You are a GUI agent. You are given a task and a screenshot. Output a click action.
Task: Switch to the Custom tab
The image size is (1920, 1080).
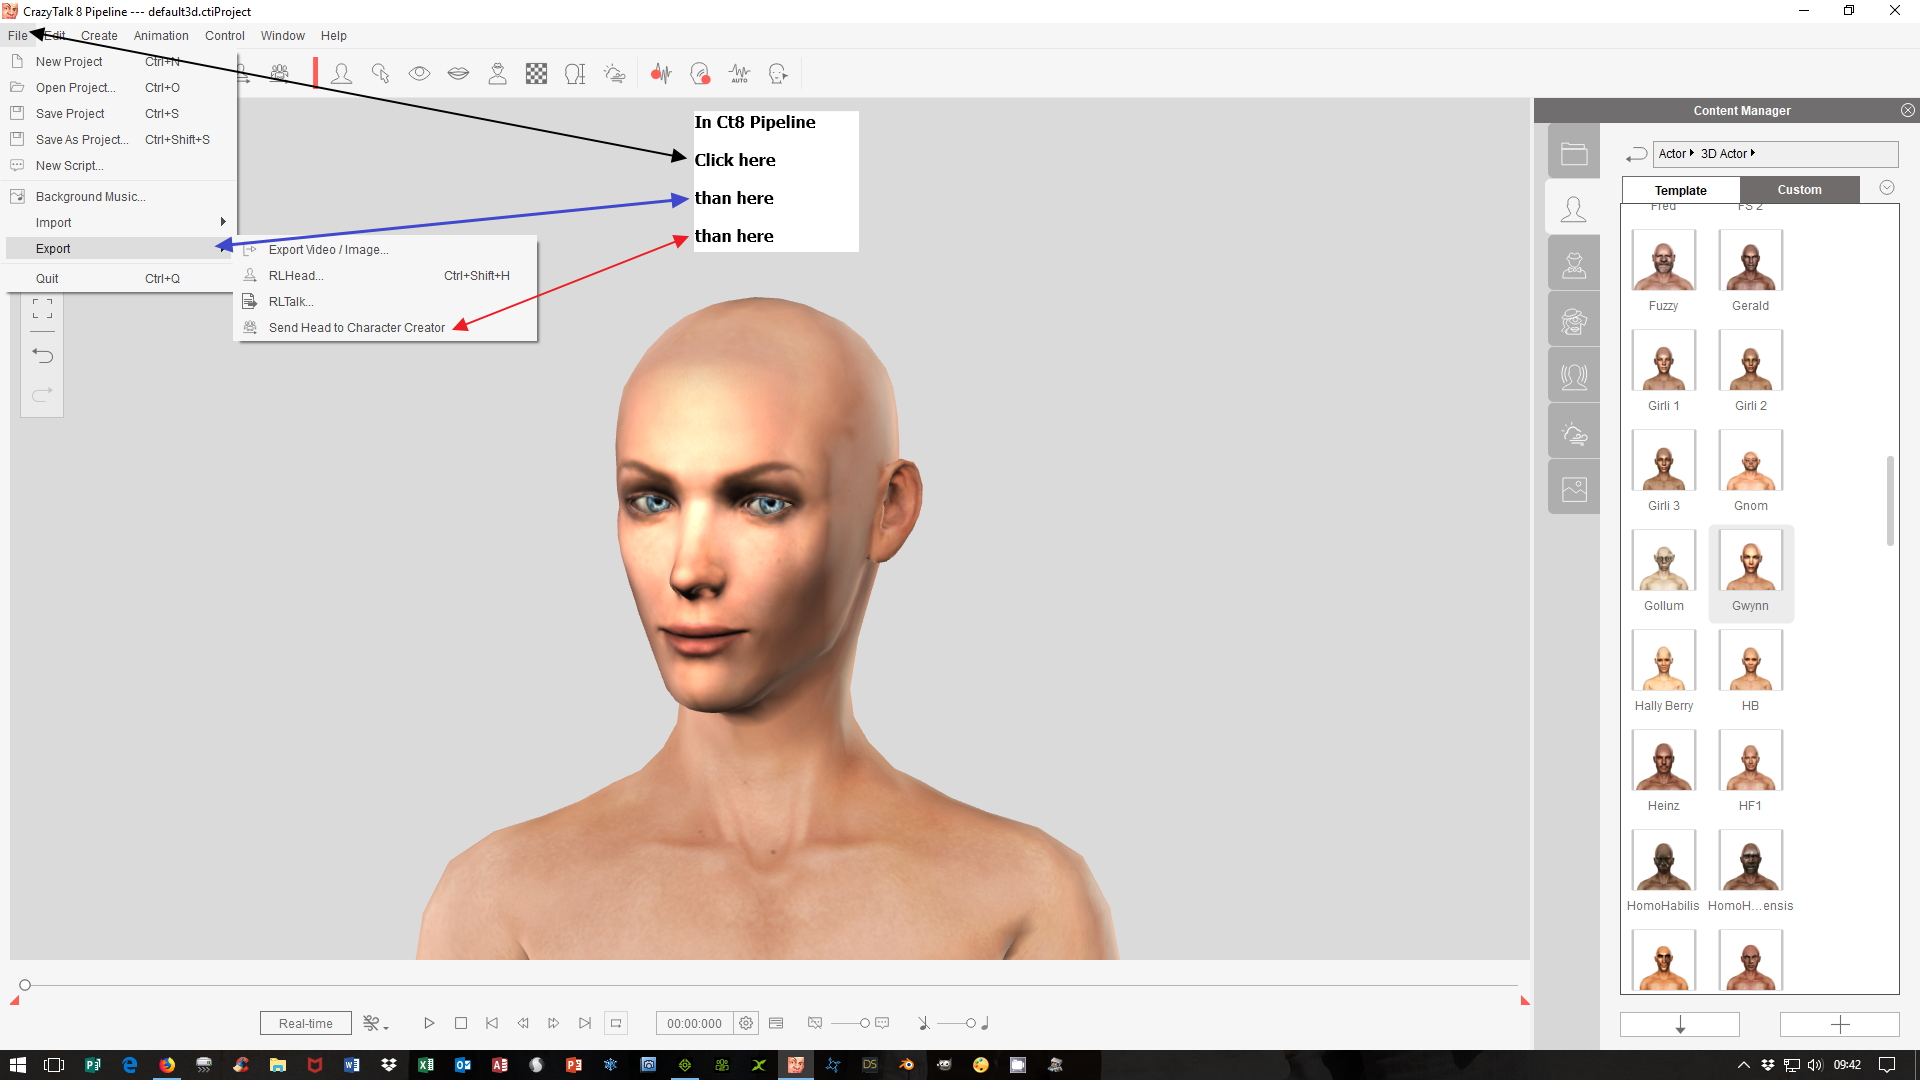pyautogui.click(x=1800, y=190)
